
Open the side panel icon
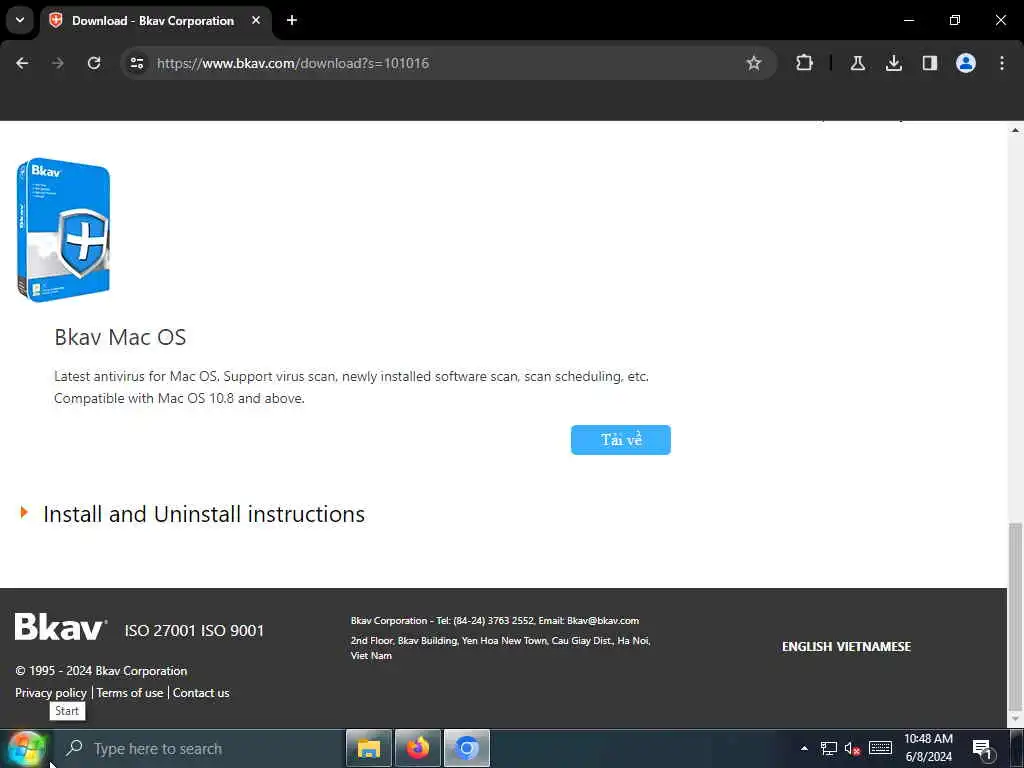pos(929,63)
